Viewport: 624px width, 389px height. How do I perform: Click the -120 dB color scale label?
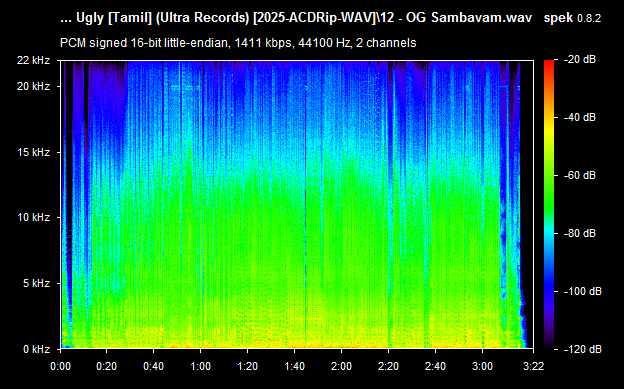pos(583,349)
